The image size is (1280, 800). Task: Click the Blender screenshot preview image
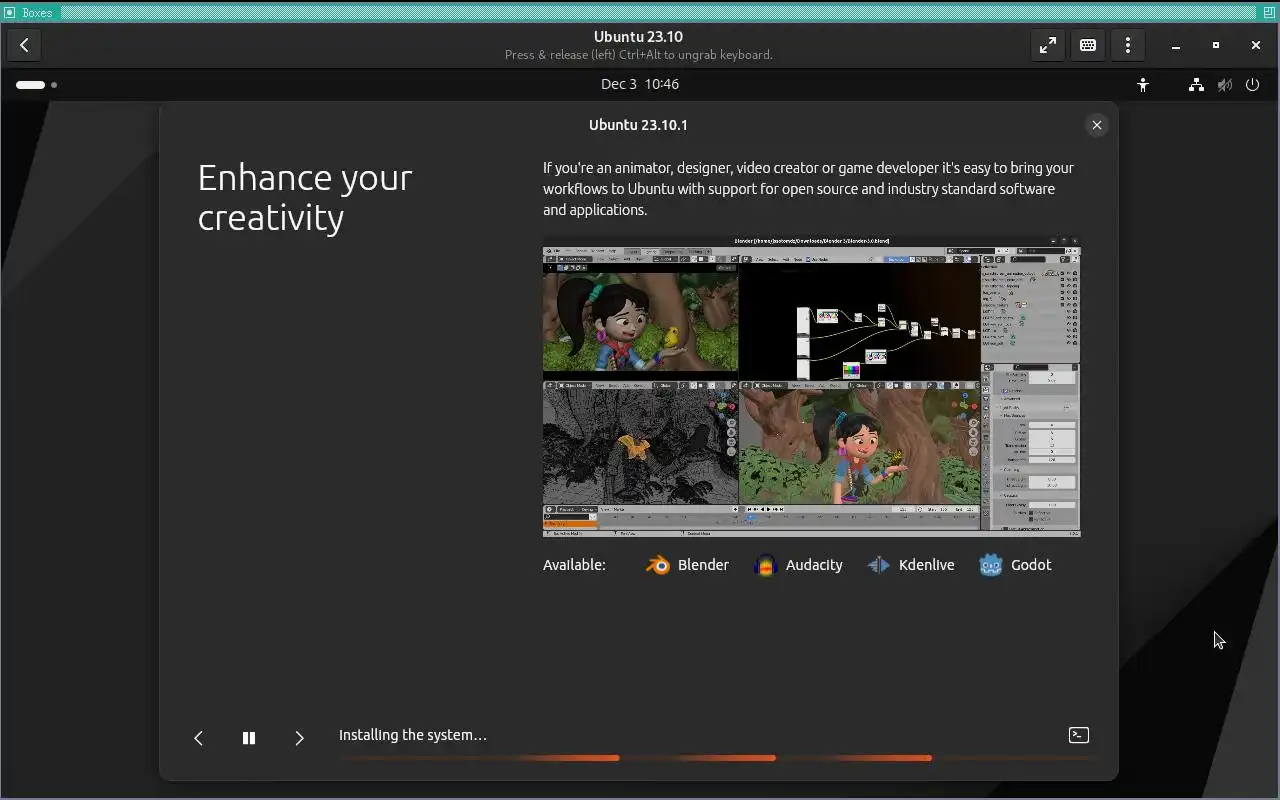[812, 386]
